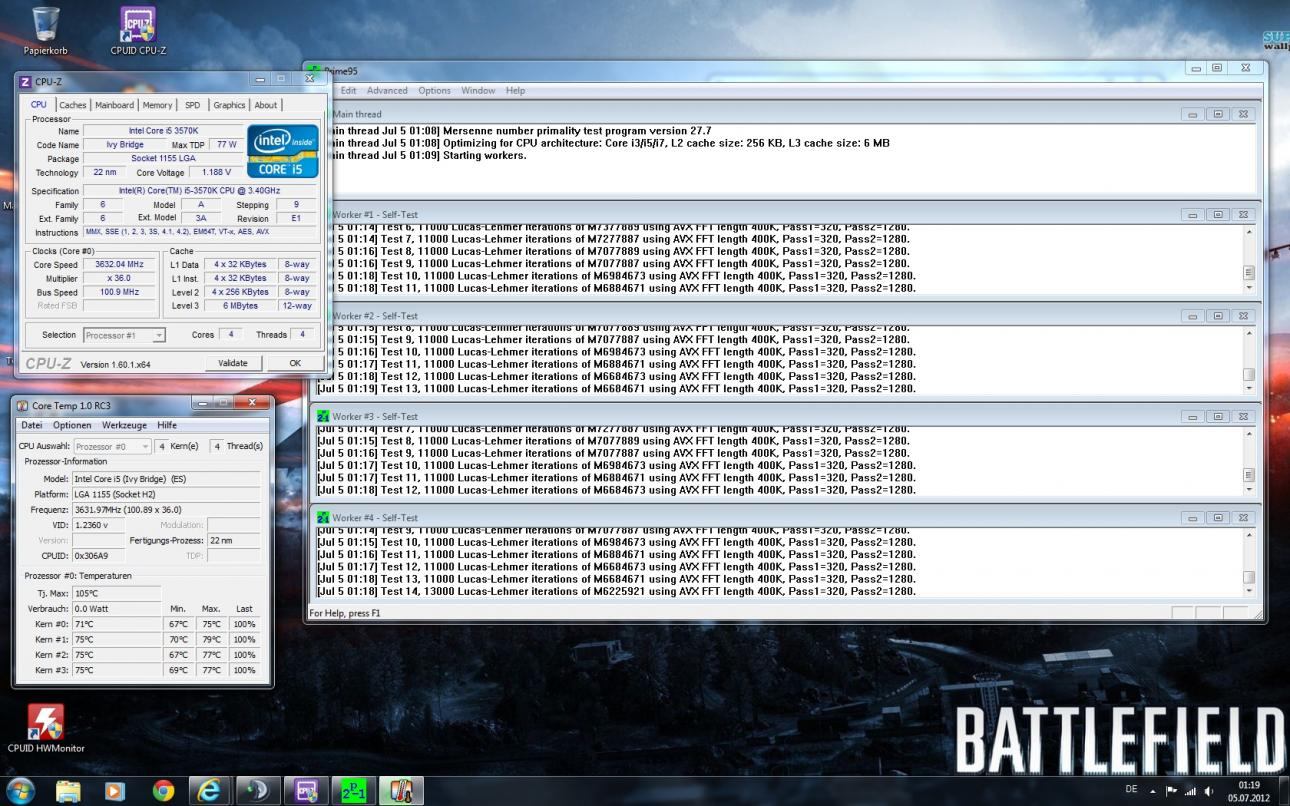Open the Optionen menu in Core Temp
Screen dimensions: 1290x806
coord(73,425)
